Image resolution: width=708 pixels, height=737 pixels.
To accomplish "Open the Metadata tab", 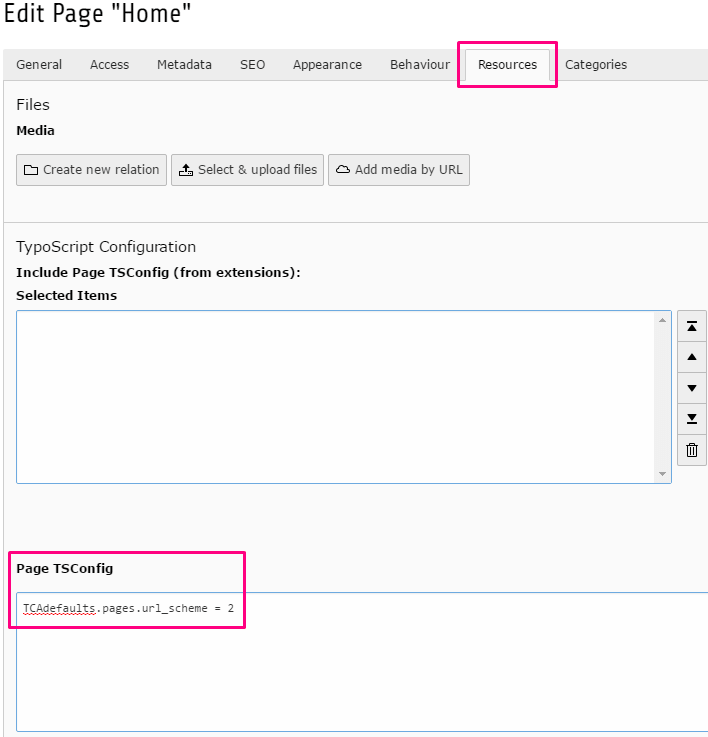I will pos(184,65).
